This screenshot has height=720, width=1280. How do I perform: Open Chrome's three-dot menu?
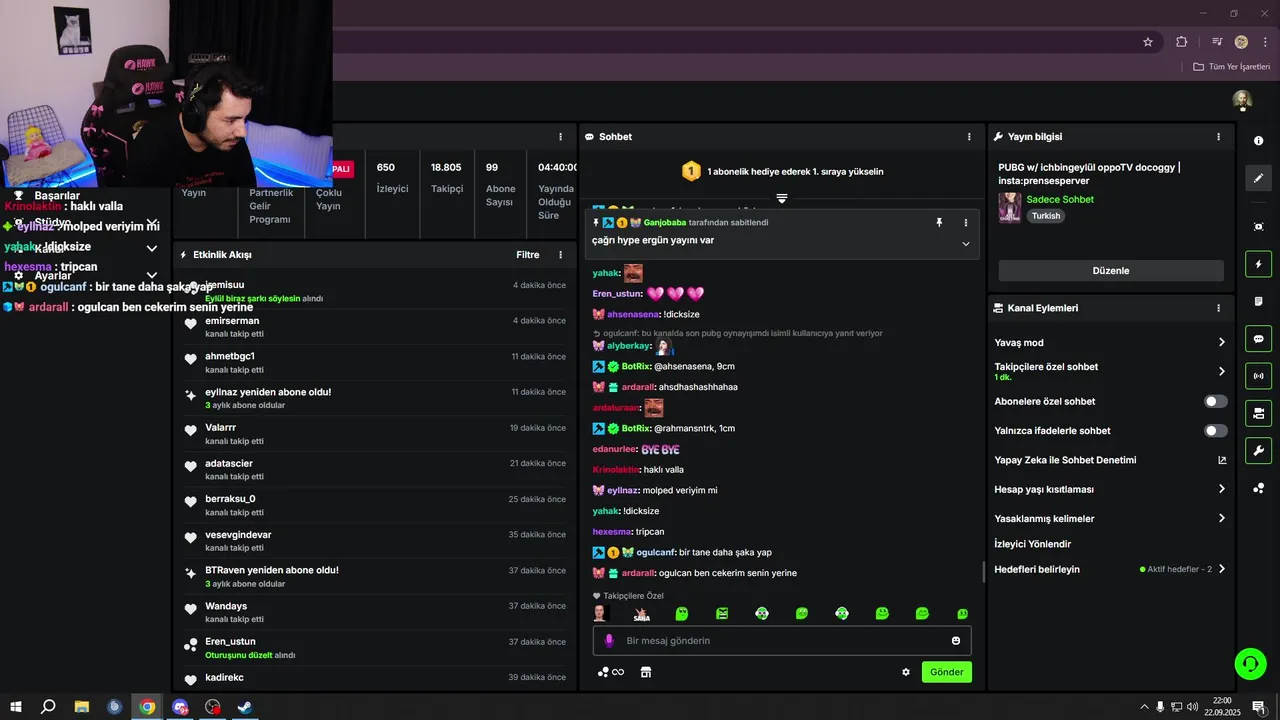(1265, 42)
